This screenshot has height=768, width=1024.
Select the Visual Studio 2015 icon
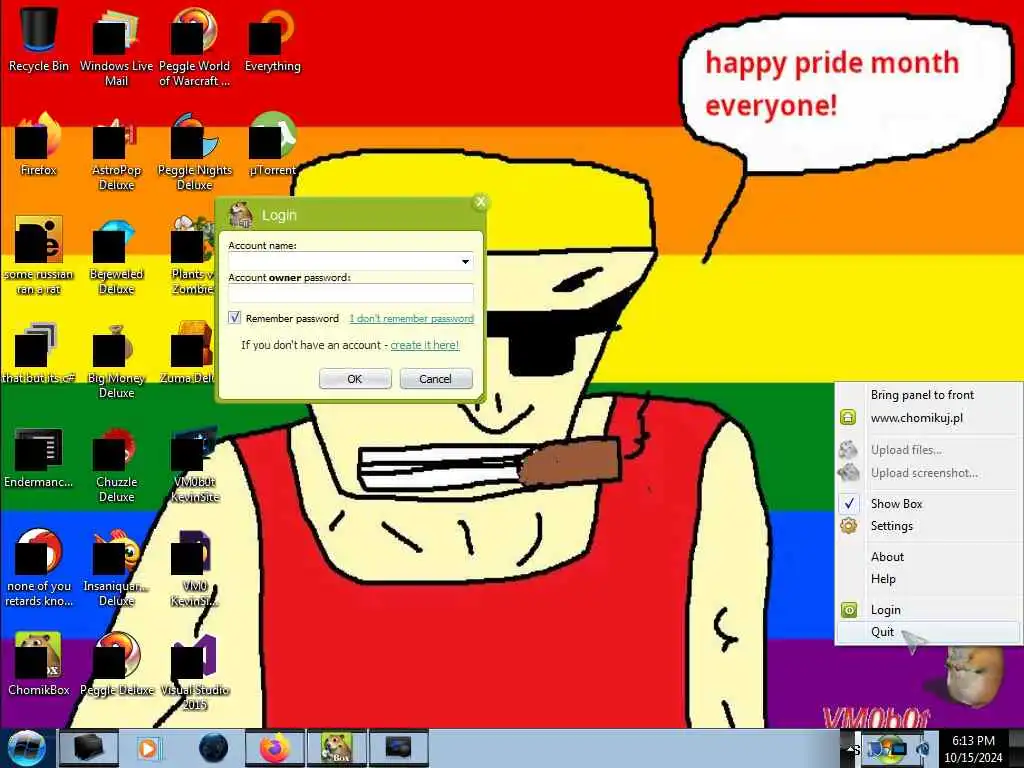point(195,673)
